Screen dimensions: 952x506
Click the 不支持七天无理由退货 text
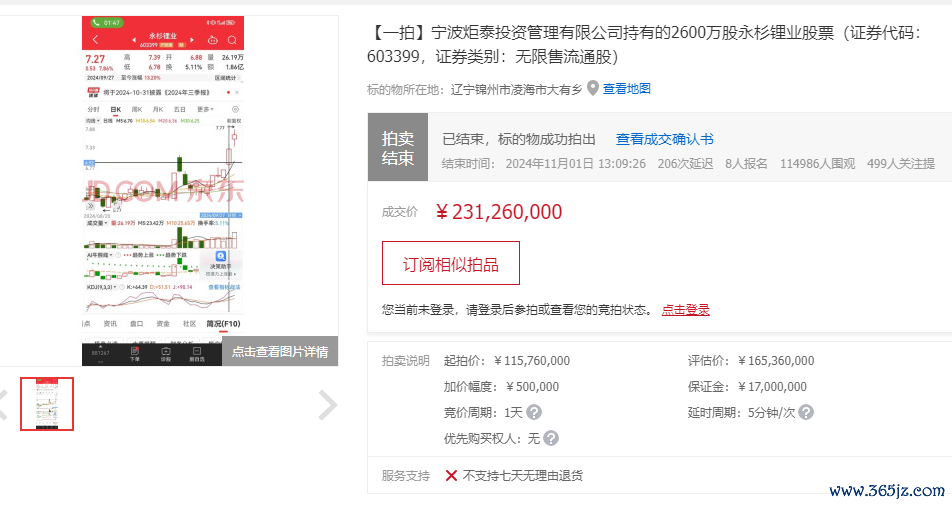[523, 476]
